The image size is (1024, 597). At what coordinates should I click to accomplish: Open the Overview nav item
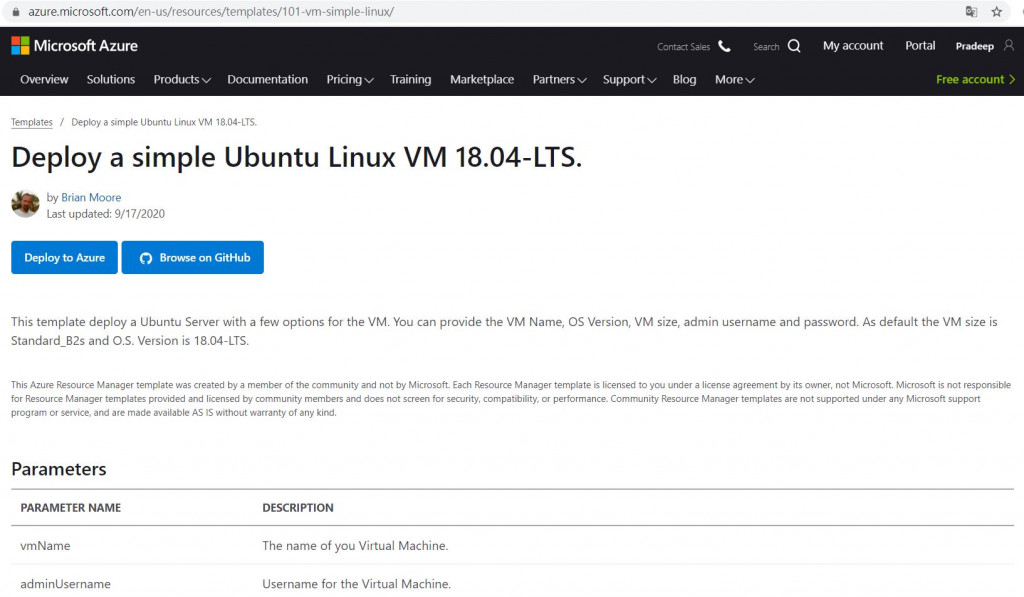click(44, 80)
